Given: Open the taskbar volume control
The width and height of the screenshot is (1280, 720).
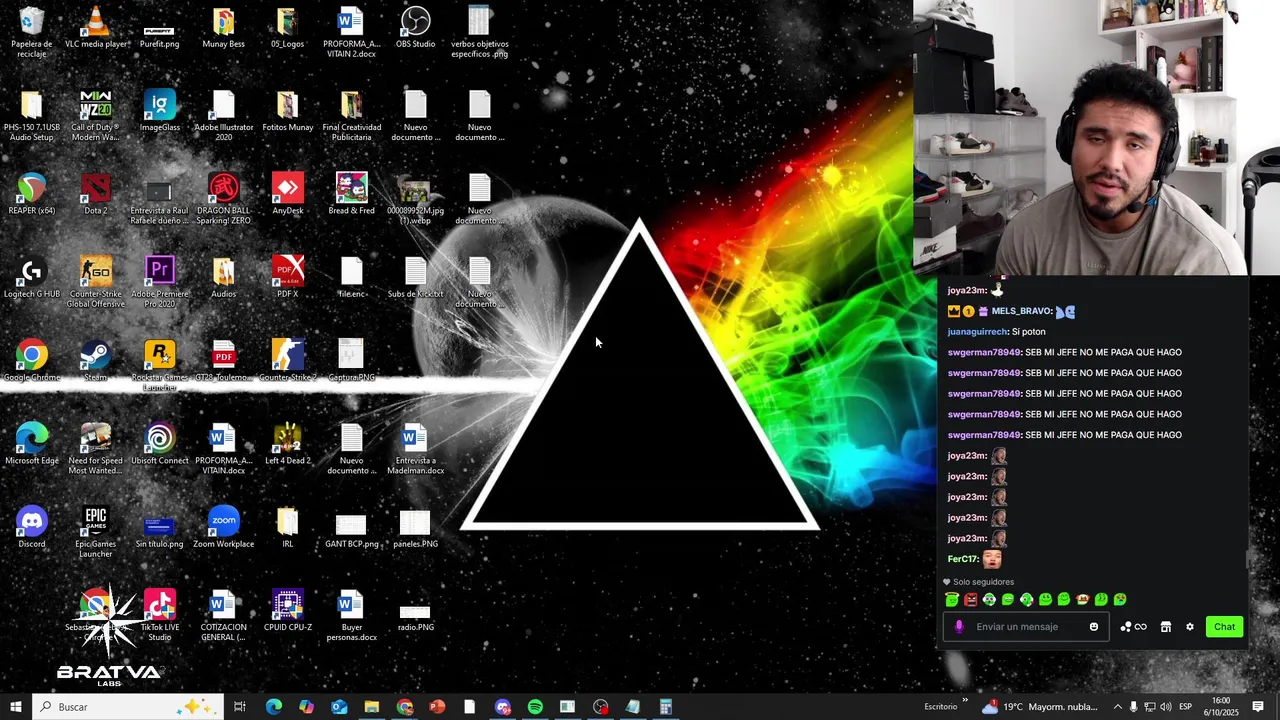Looking at the screenshot, I should point(1165,707).
